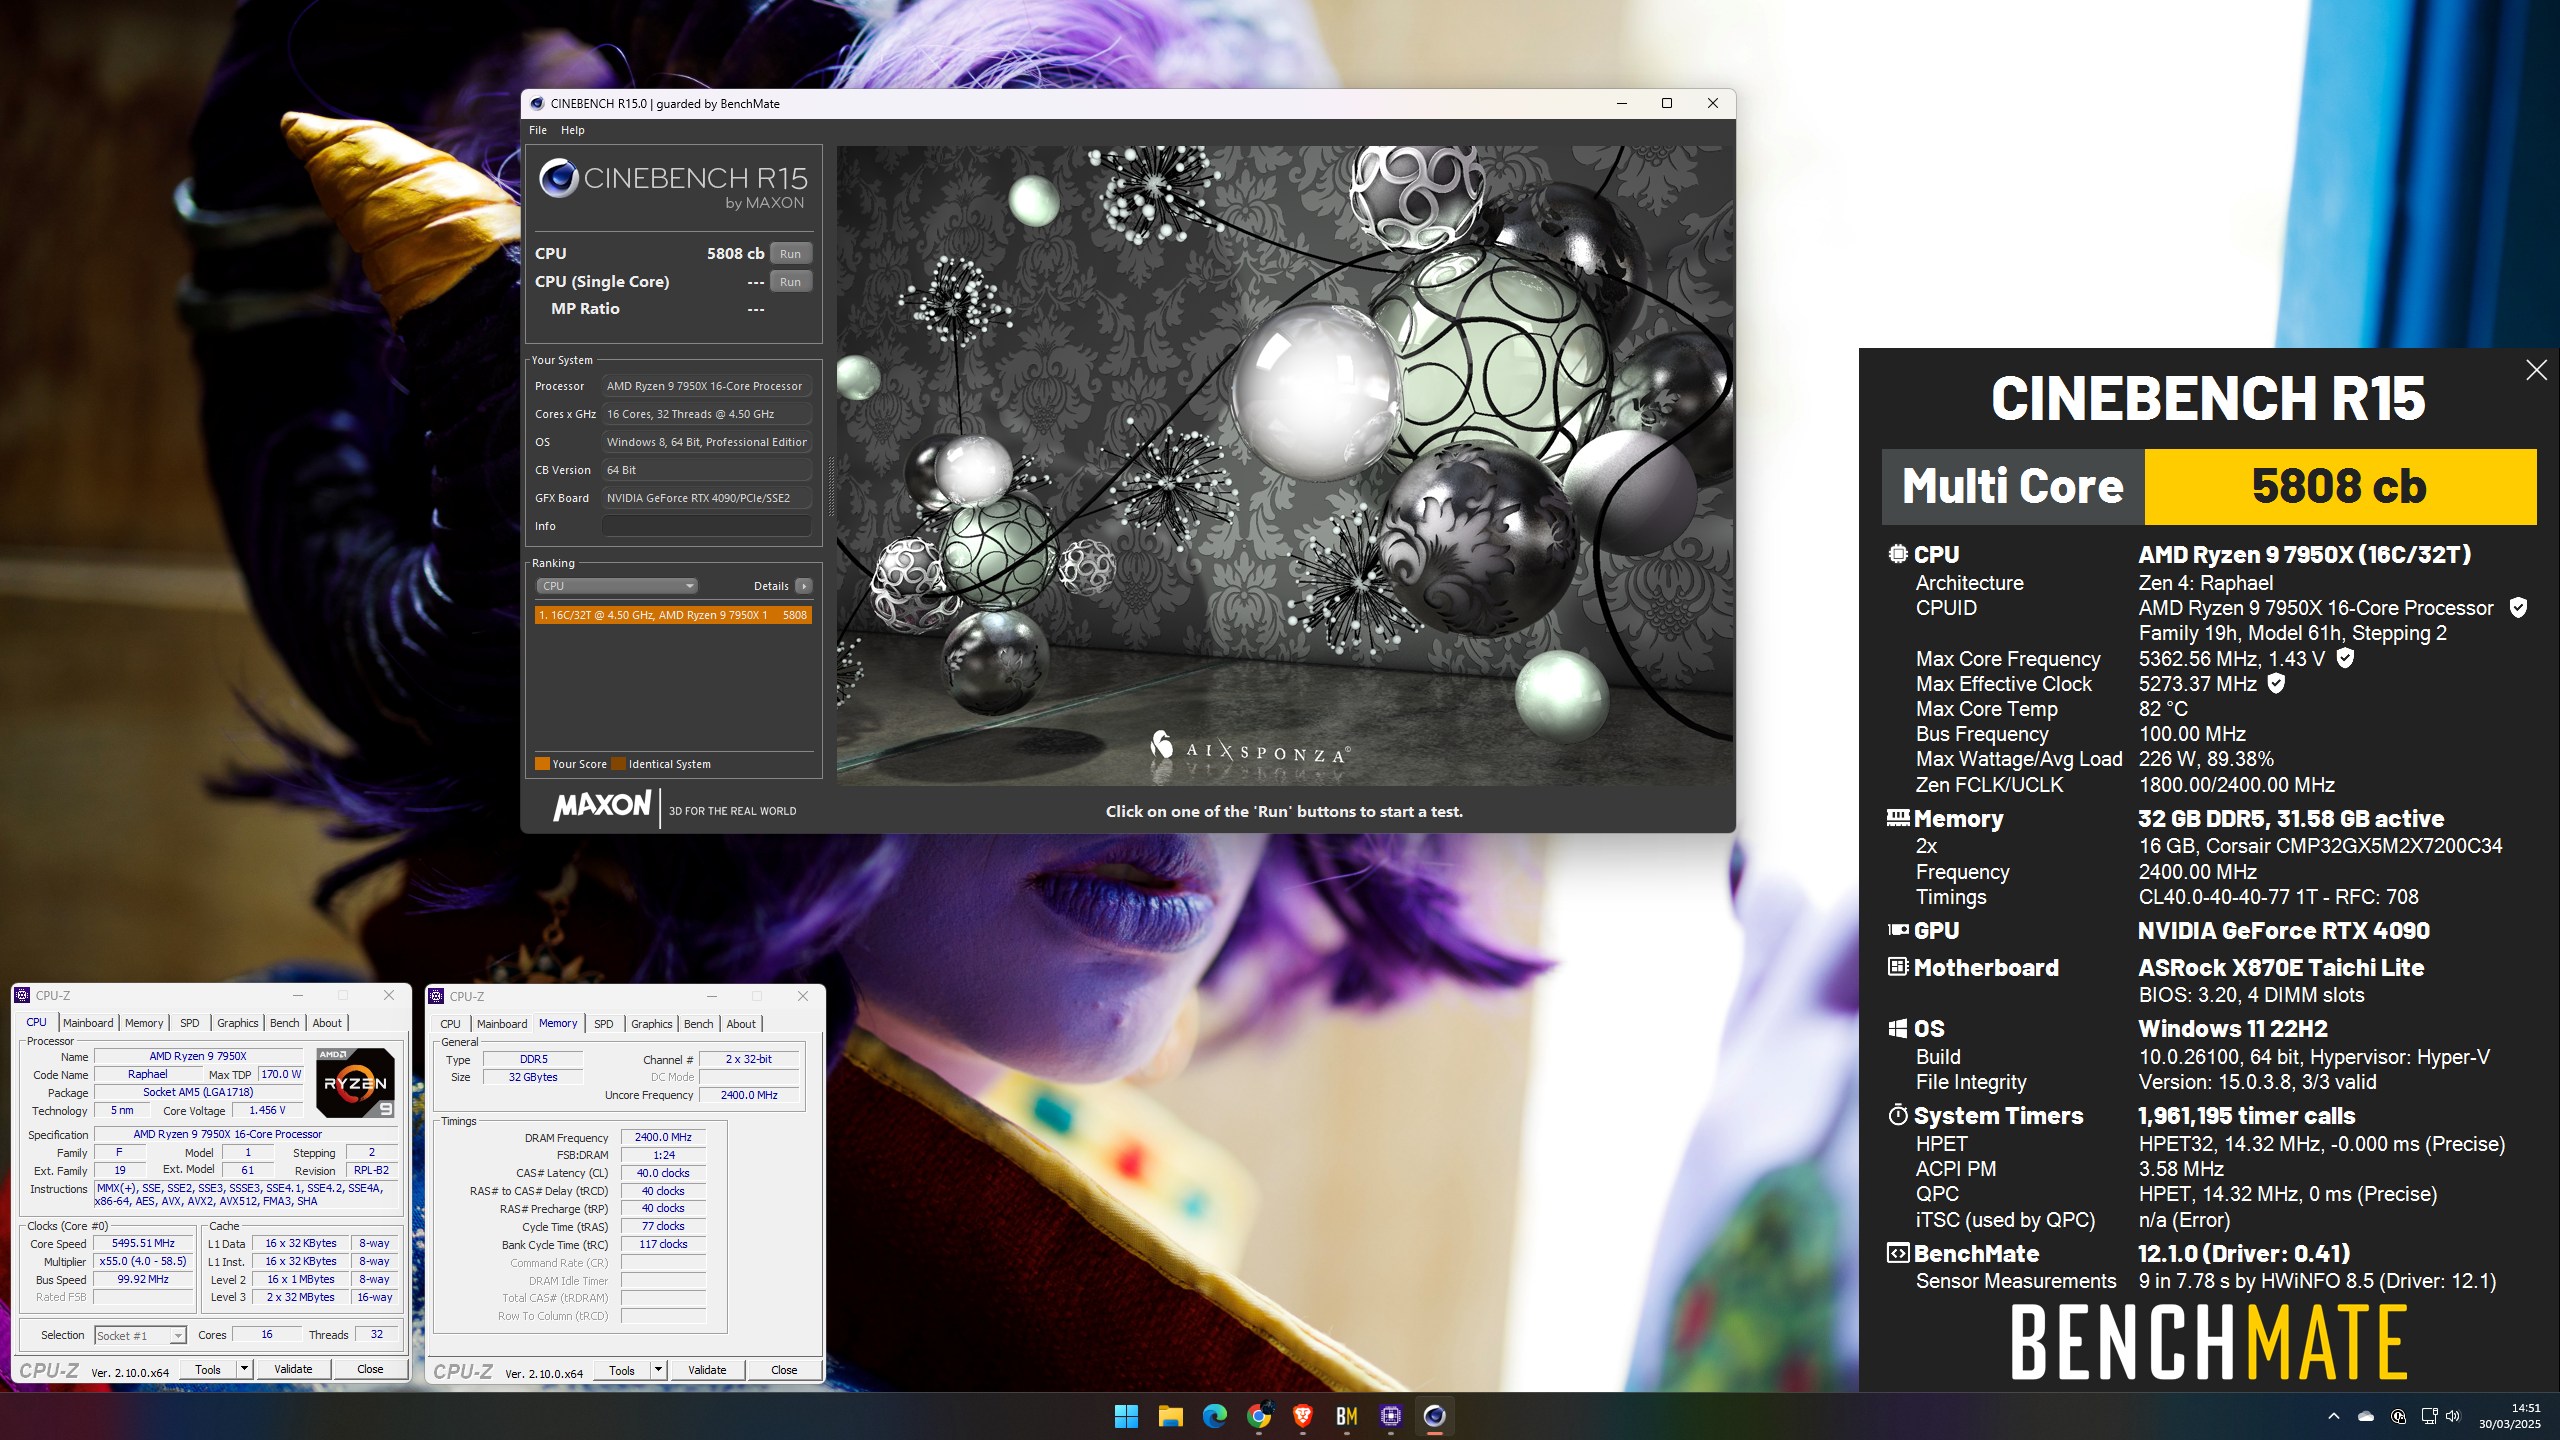Expand Tools arrow in left CPU-Z window
The height and width of the screenshot is (1440, 2560).
[x=244, y=1369]
